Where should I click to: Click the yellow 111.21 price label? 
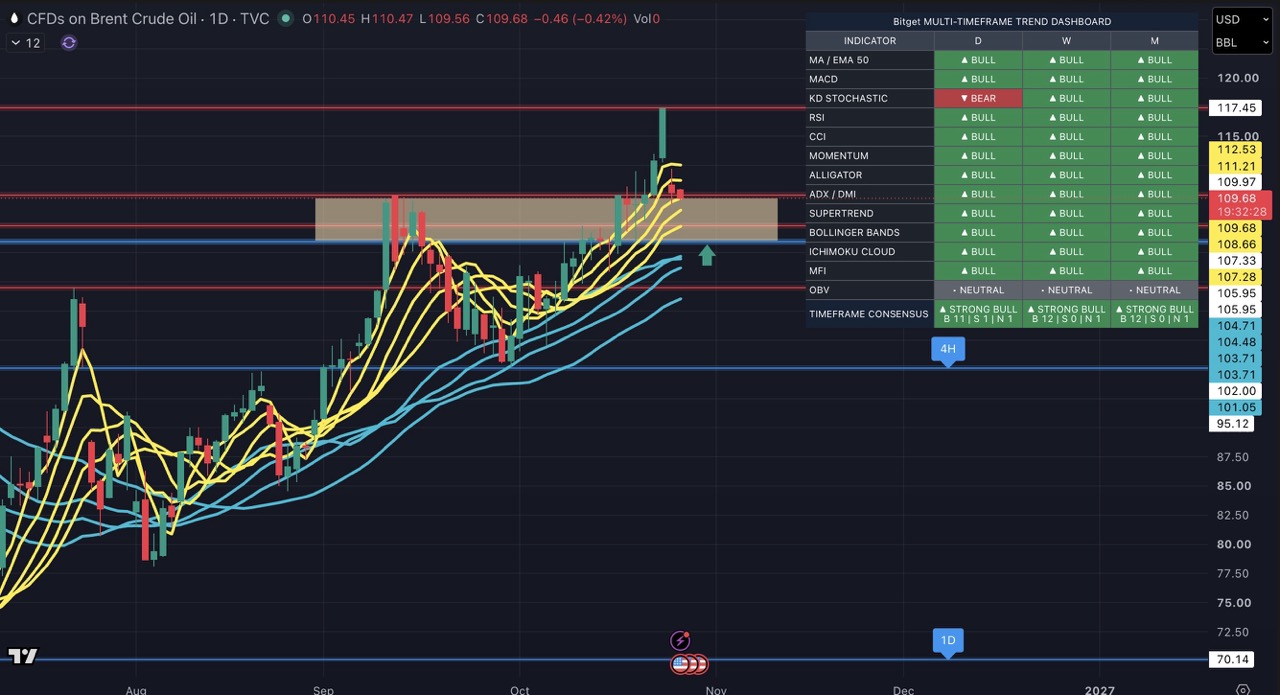[1237, 166]
